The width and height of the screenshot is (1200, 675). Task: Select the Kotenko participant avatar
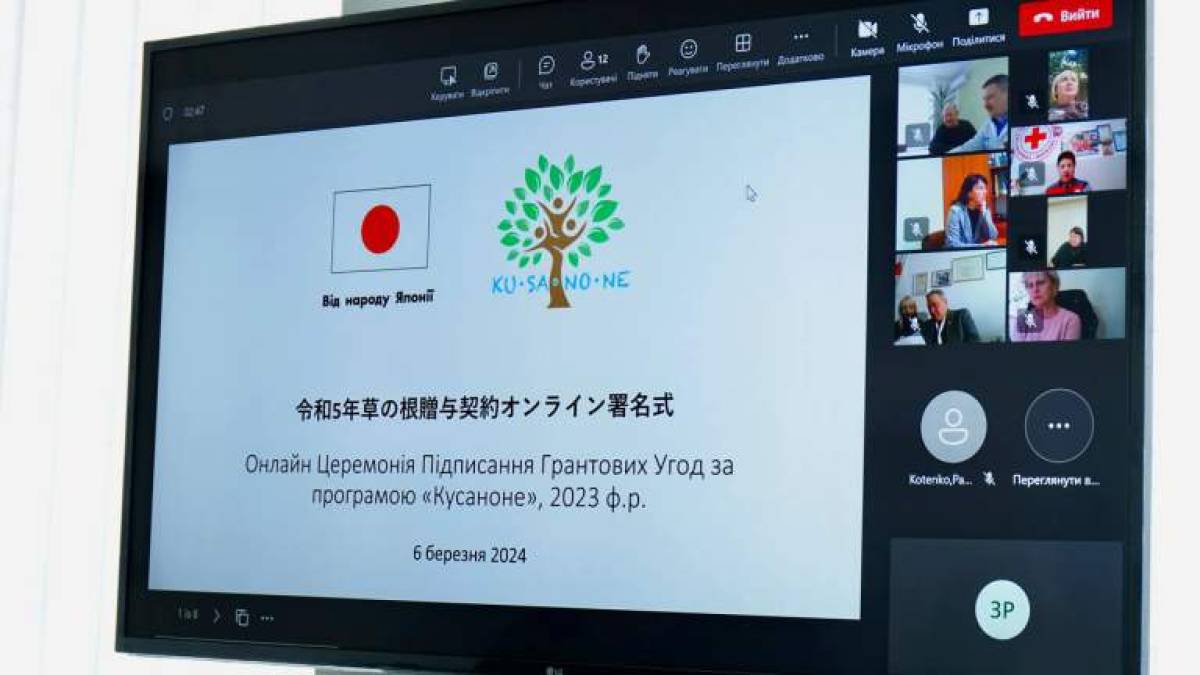tap(953, 427)
